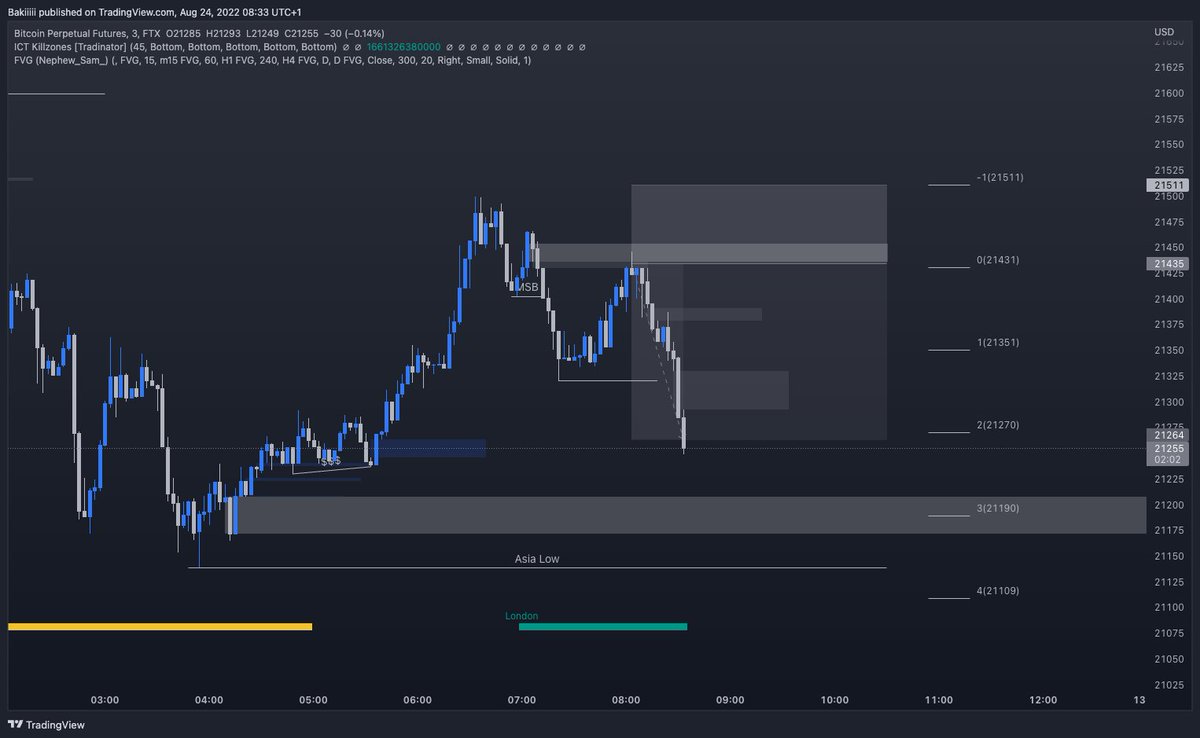Click the 21375 price axis label
Image resolution: width=1200 pixels, height=738 pixels.
1169,325
